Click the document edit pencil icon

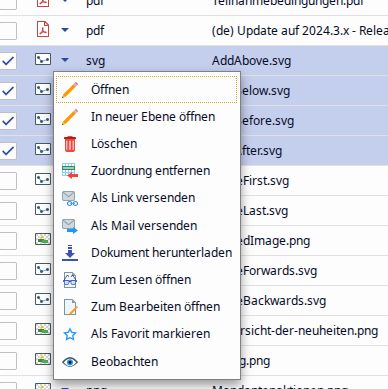coord(70,307)
